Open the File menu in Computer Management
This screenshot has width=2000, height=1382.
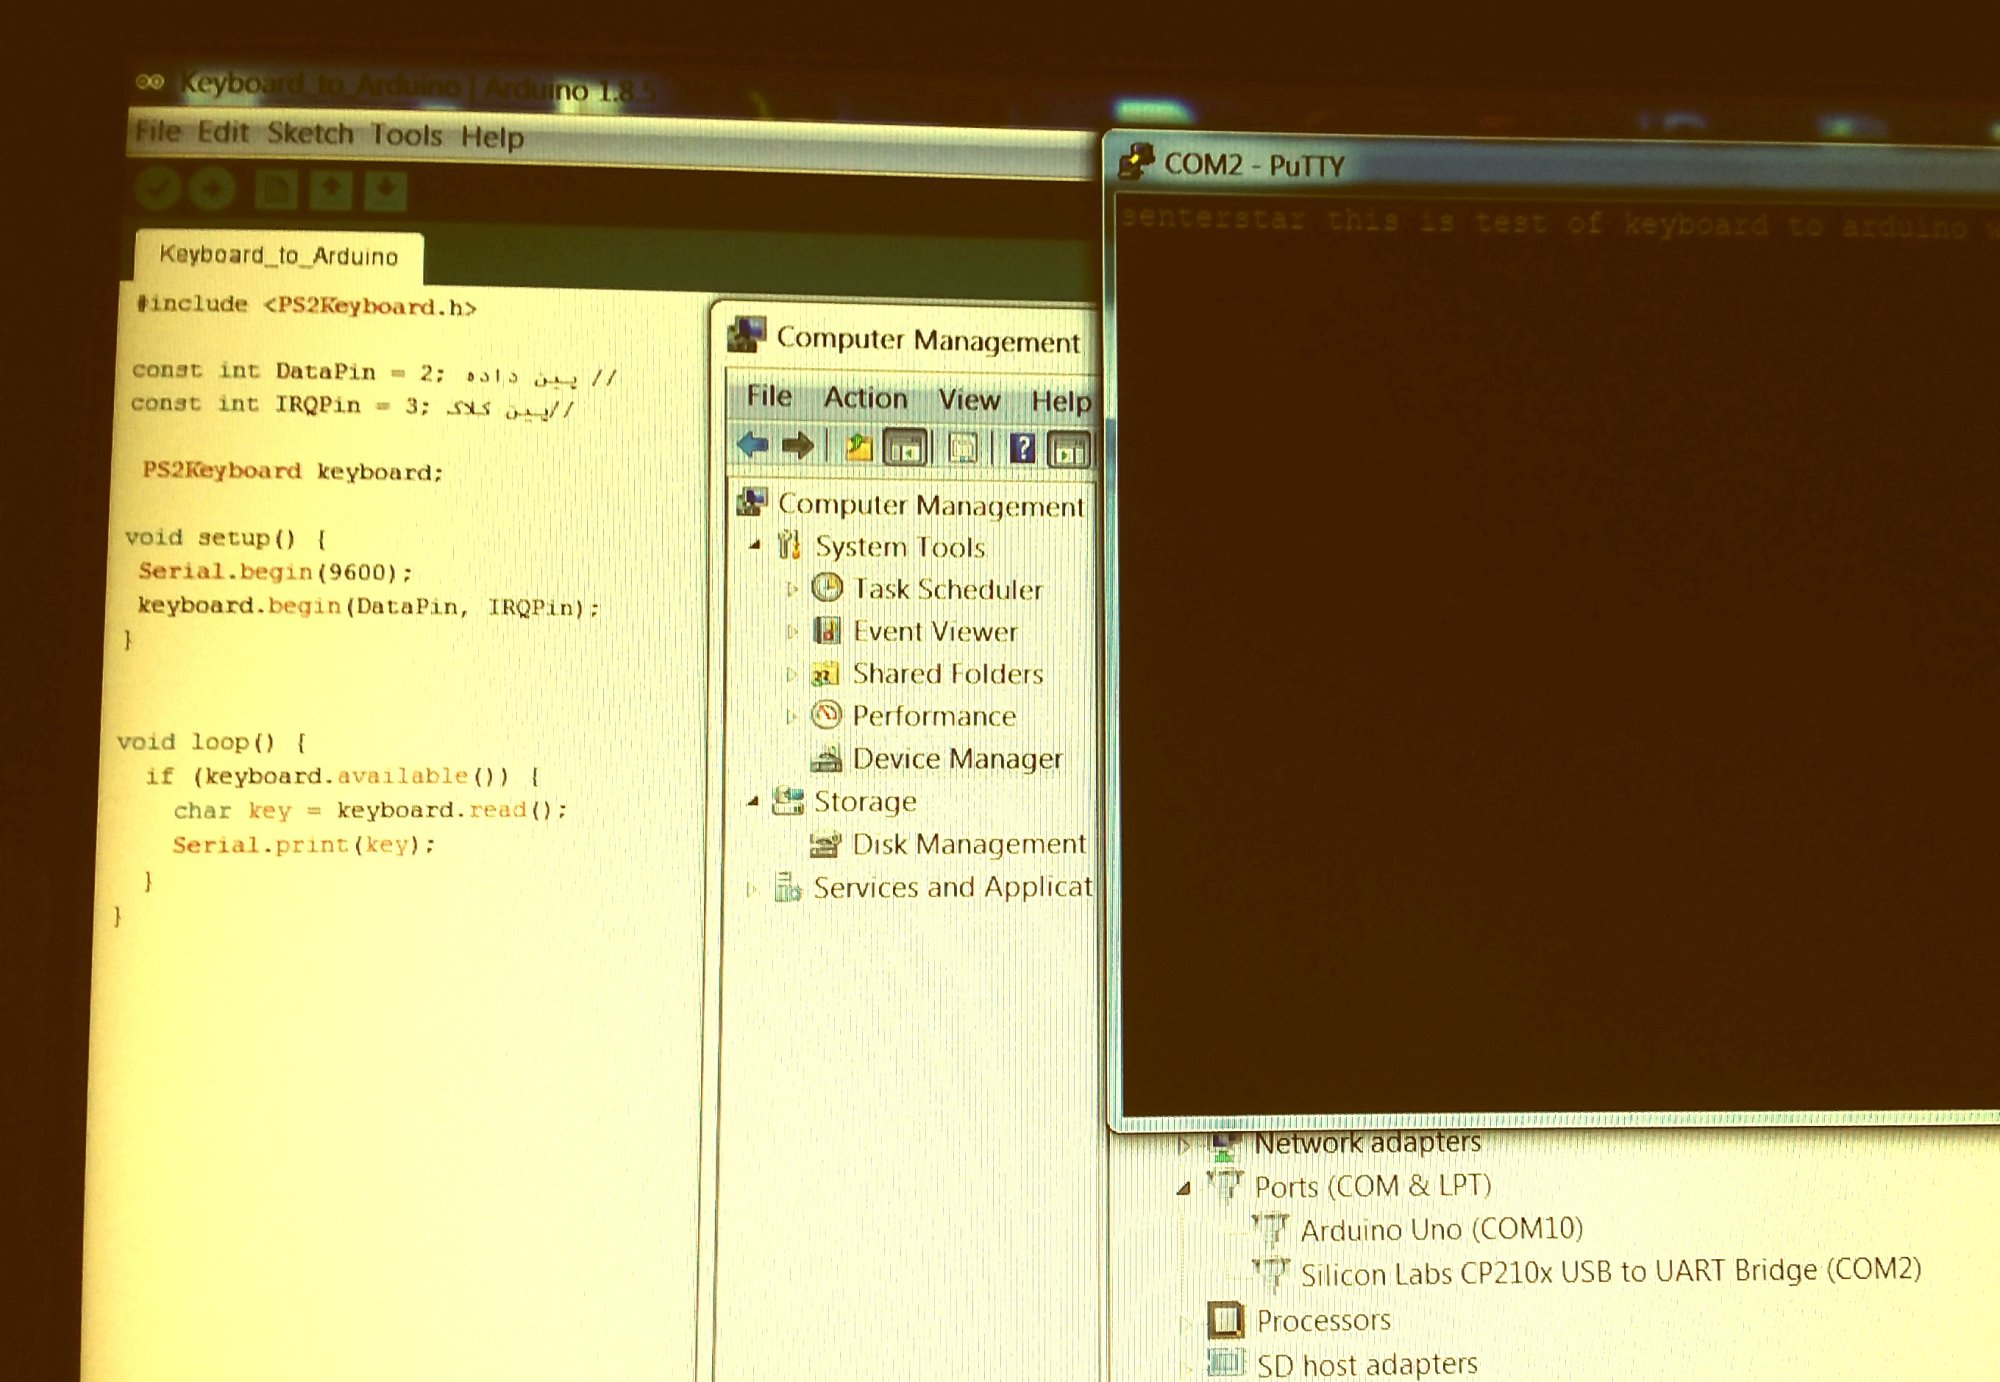[769, 396]
